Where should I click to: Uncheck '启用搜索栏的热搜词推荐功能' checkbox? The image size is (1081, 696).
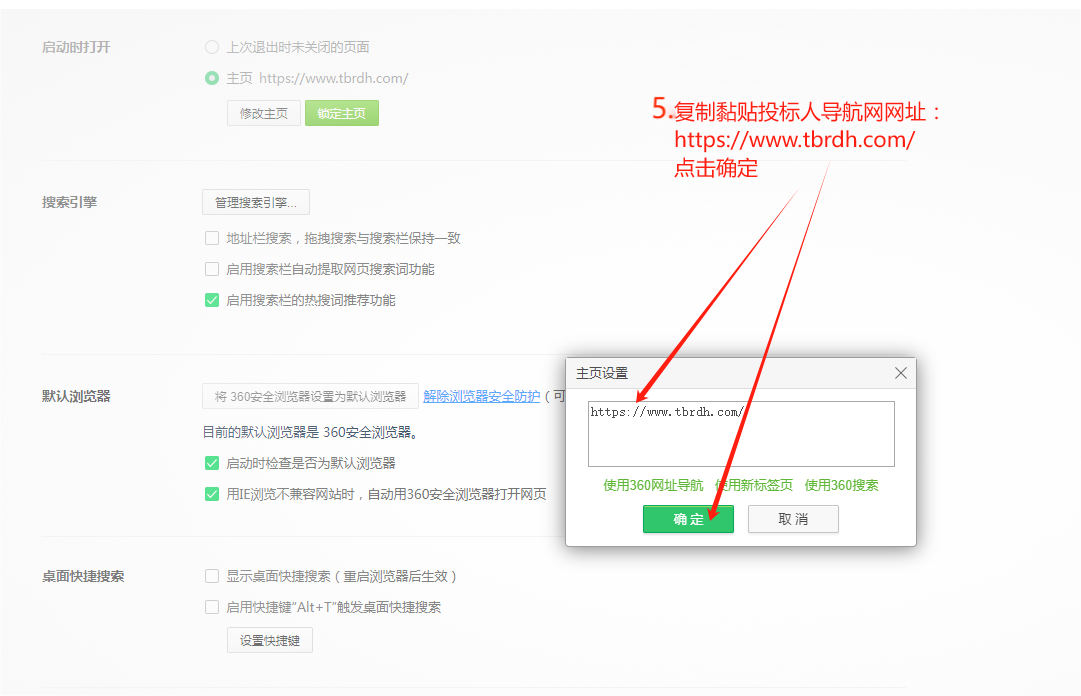click(212, 300)
